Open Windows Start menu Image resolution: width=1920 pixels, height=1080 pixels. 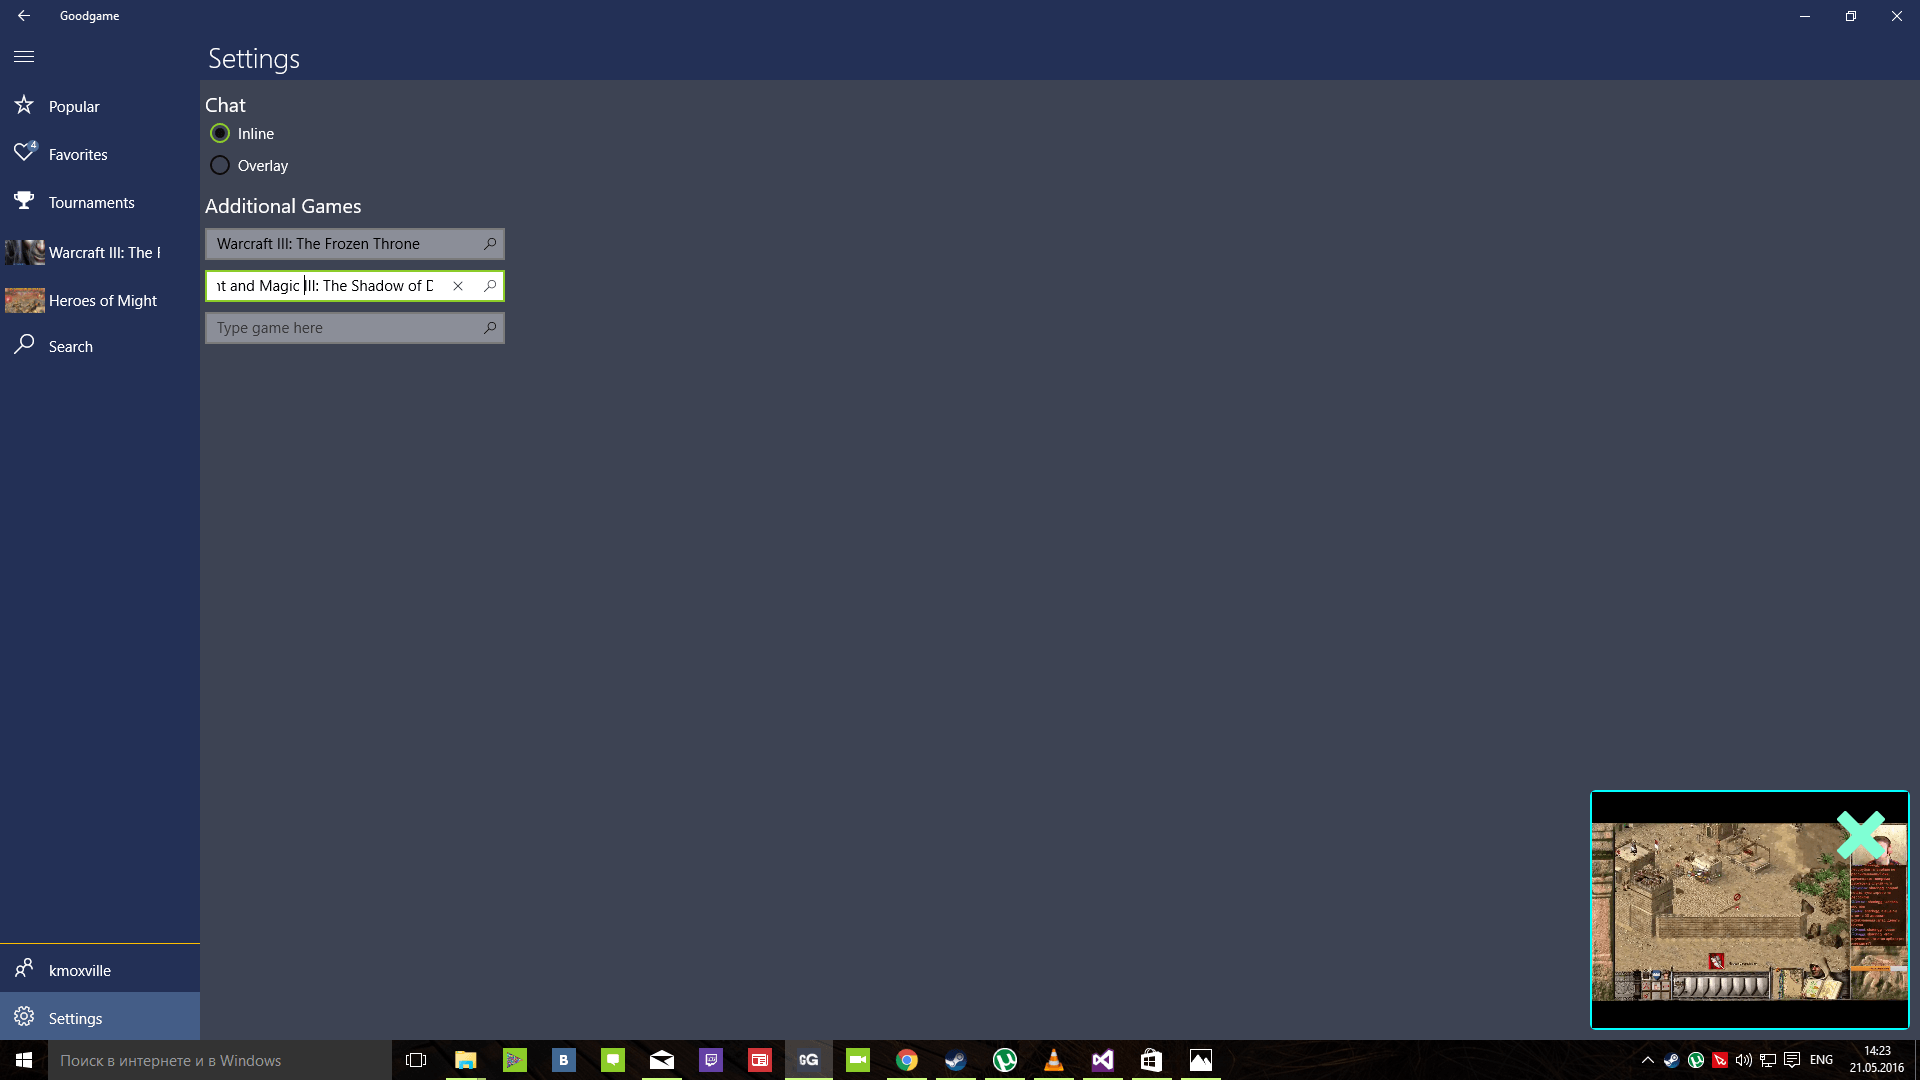coord(24,1060)
